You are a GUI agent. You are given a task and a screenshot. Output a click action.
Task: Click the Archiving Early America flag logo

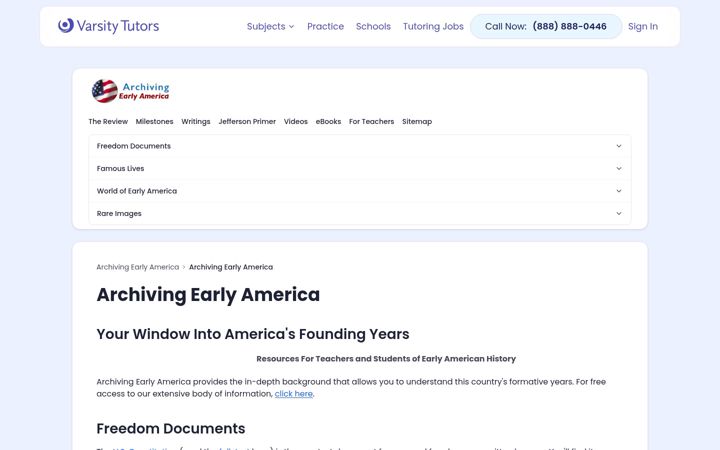[x=130, y=91]
